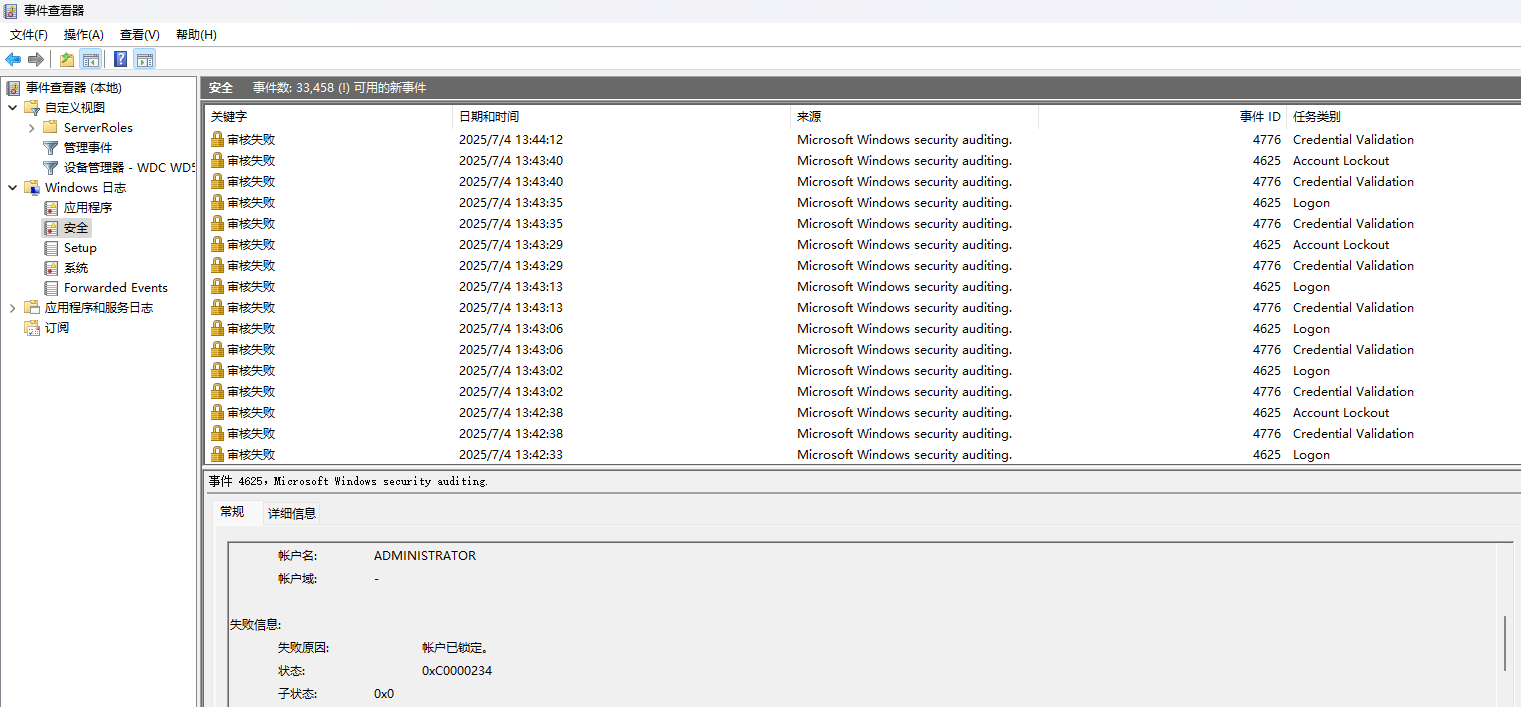Image resolution: width=1521 pixels, height=707 pixels.
Task: Click the 管理事件 filter funnel icon
Action: click(51, 148)
